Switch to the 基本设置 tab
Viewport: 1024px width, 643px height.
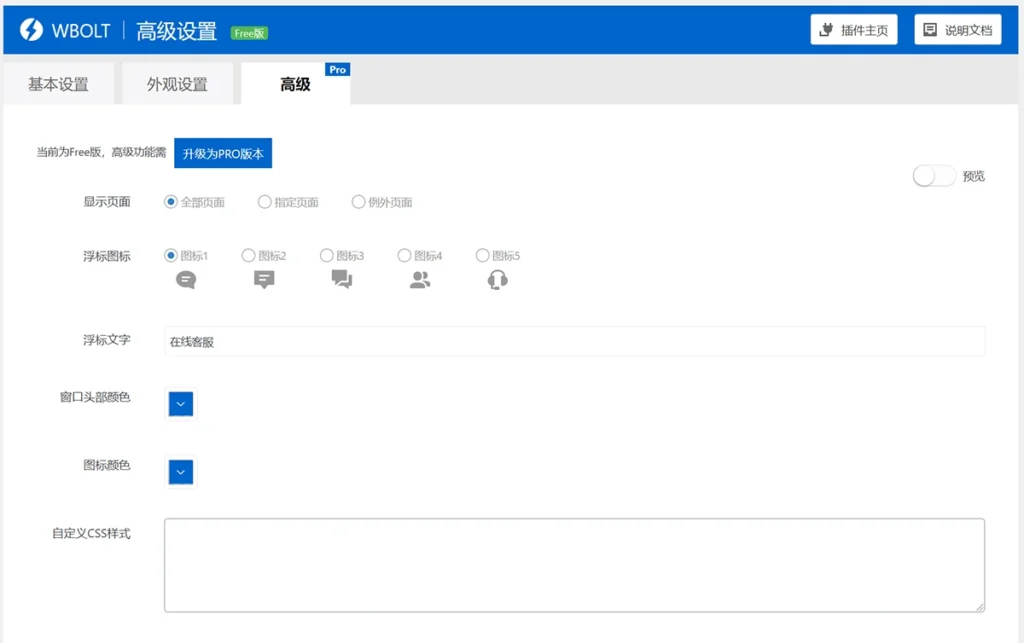[58, 85]
